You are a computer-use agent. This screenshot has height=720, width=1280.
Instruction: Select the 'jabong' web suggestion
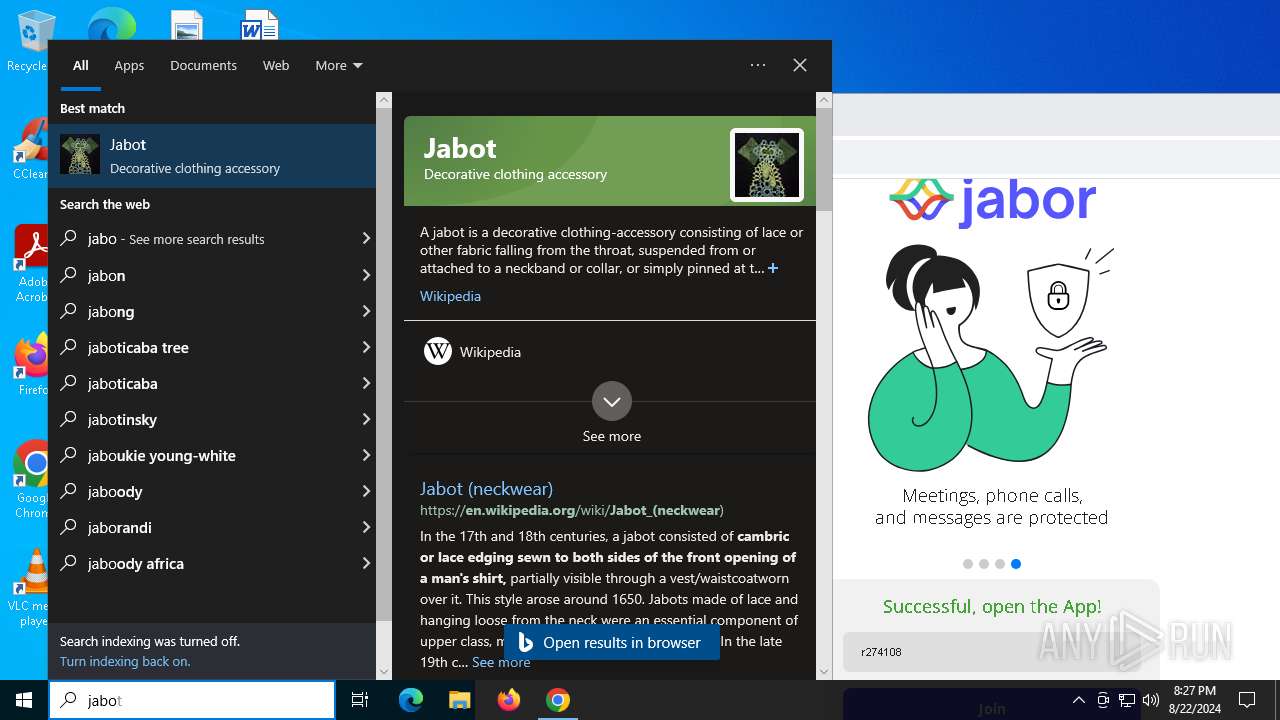pos(202,311)
